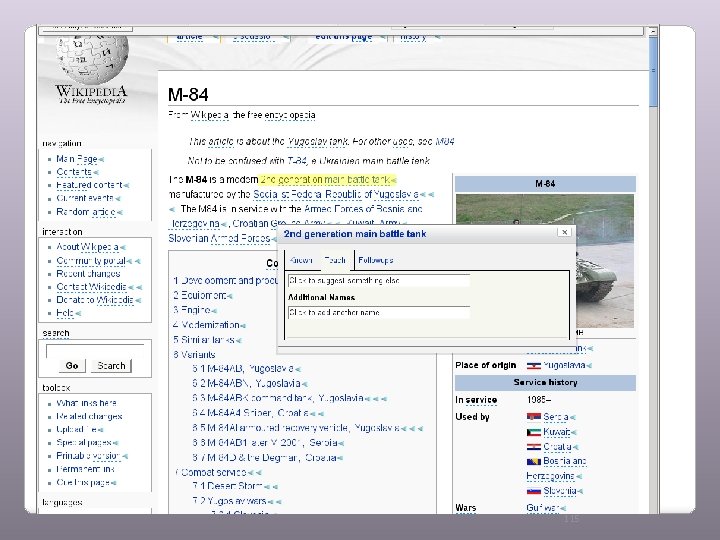Jump to entry 6.4 M-84A4 Sniper, Croatia

pyautogui.click(x=250, y=413)
